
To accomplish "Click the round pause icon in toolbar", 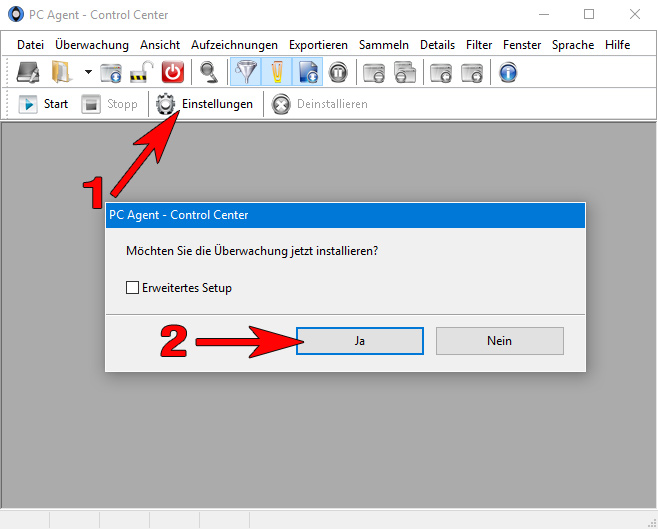I will point(338,72).
